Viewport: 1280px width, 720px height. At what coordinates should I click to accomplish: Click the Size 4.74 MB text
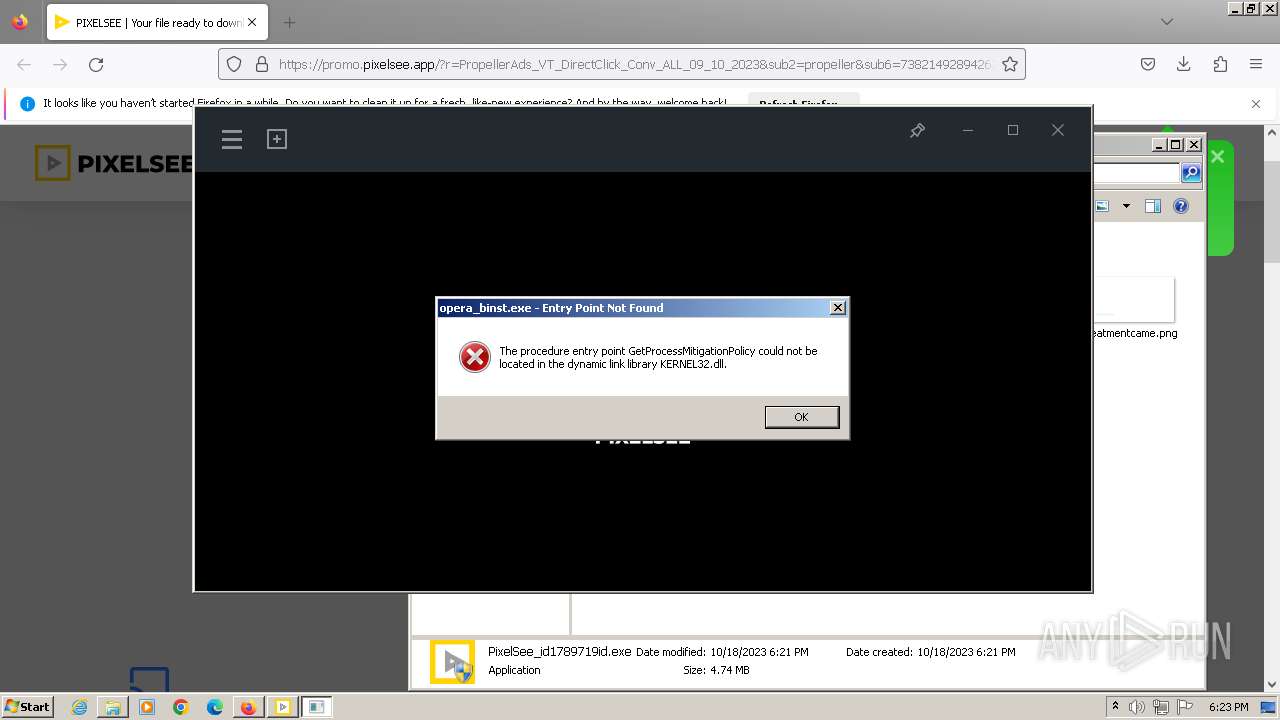pyautogui.click(x=716, y=670)
